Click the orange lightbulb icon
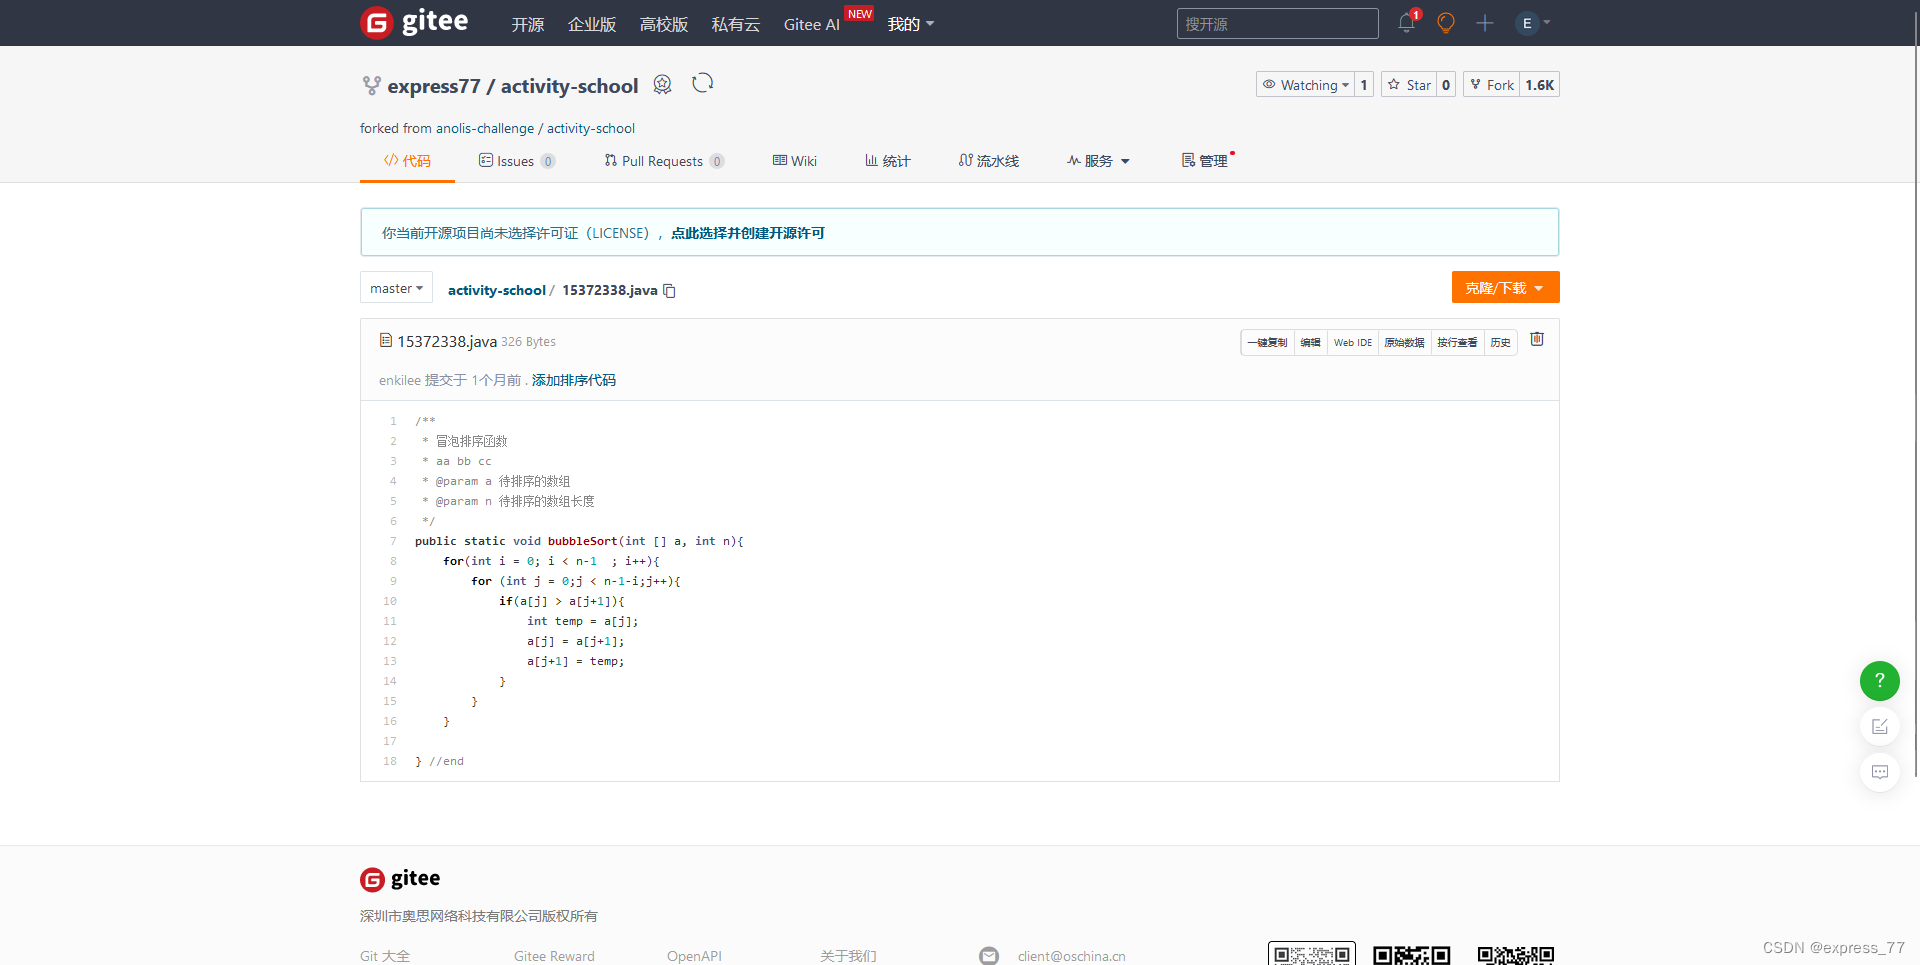Viewport: 1920px width, 965px height. pyautogui.click(x=1445, y=22)
